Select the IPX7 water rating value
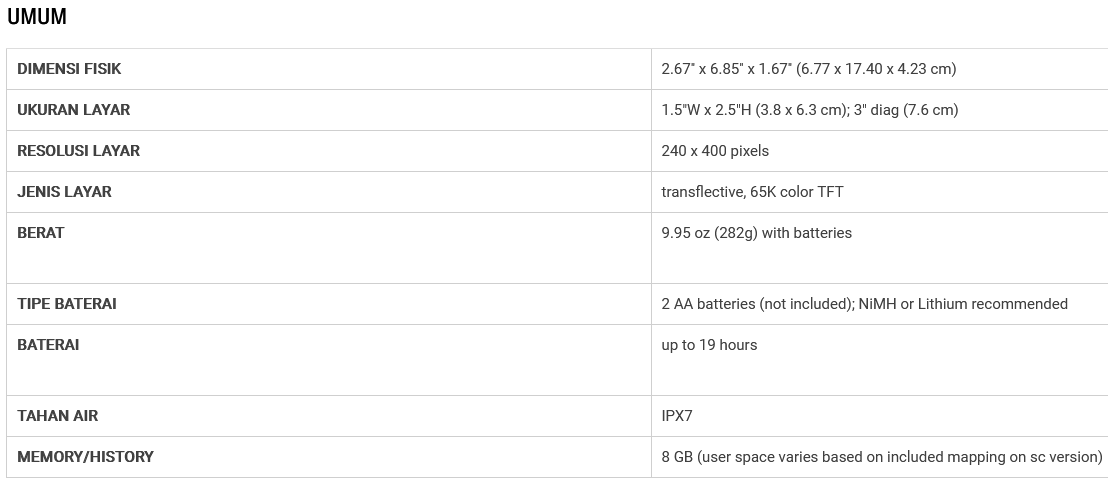1108x483 pixels. pyautogui.click(x=676, y=416)
